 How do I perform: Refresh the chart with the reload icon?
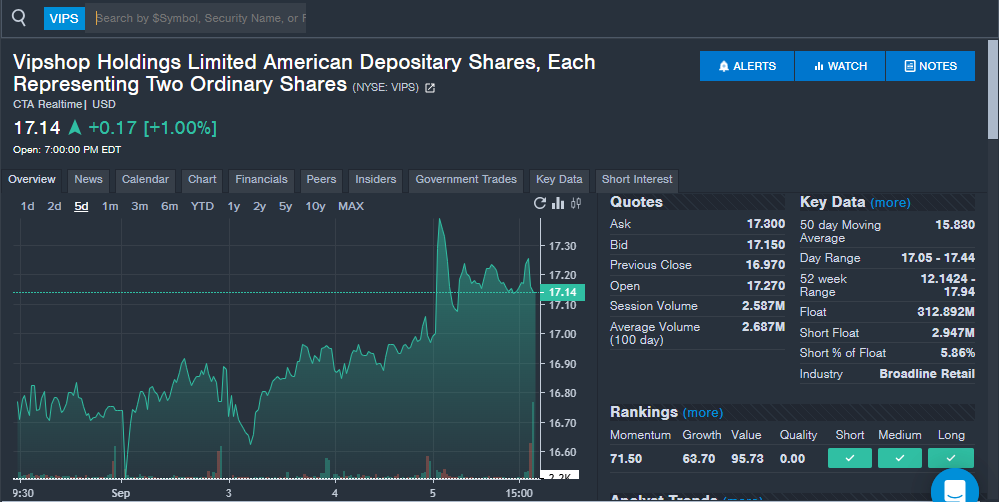(540, 203)
